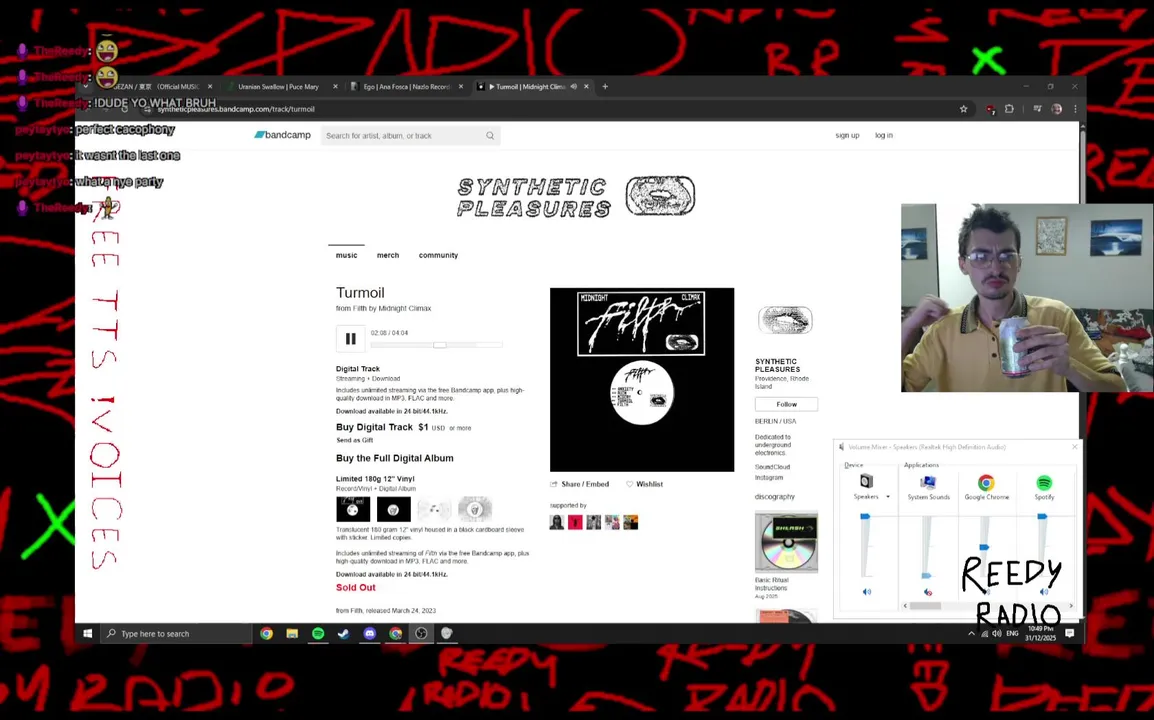Click the log in link
The width and height of the screenshot is (1154, 720).
coord(883,135)
